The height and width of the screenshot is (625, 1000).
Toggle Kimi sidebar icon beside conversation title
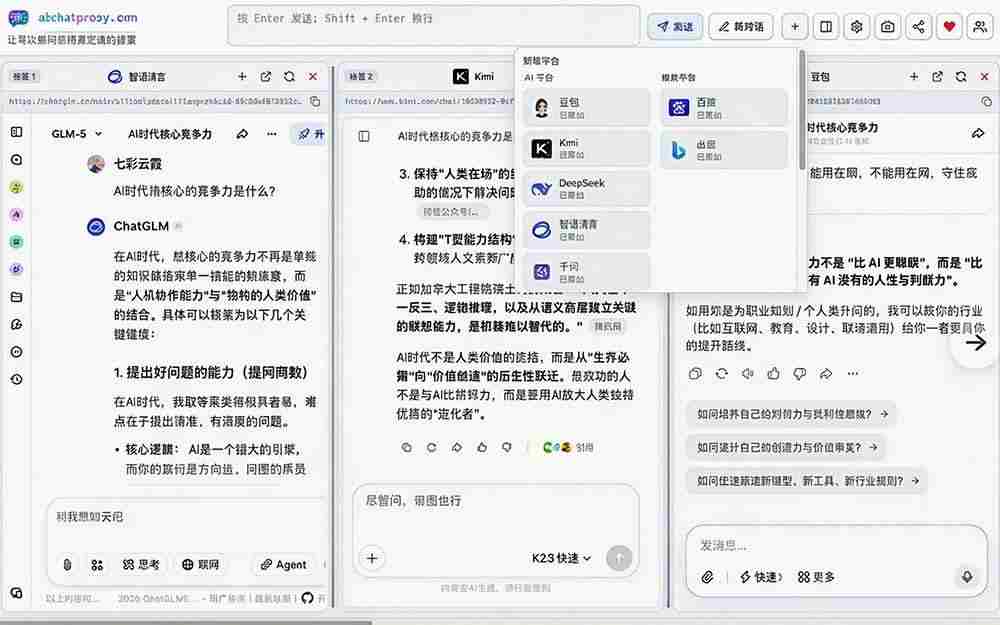click(x=364, y=136)
